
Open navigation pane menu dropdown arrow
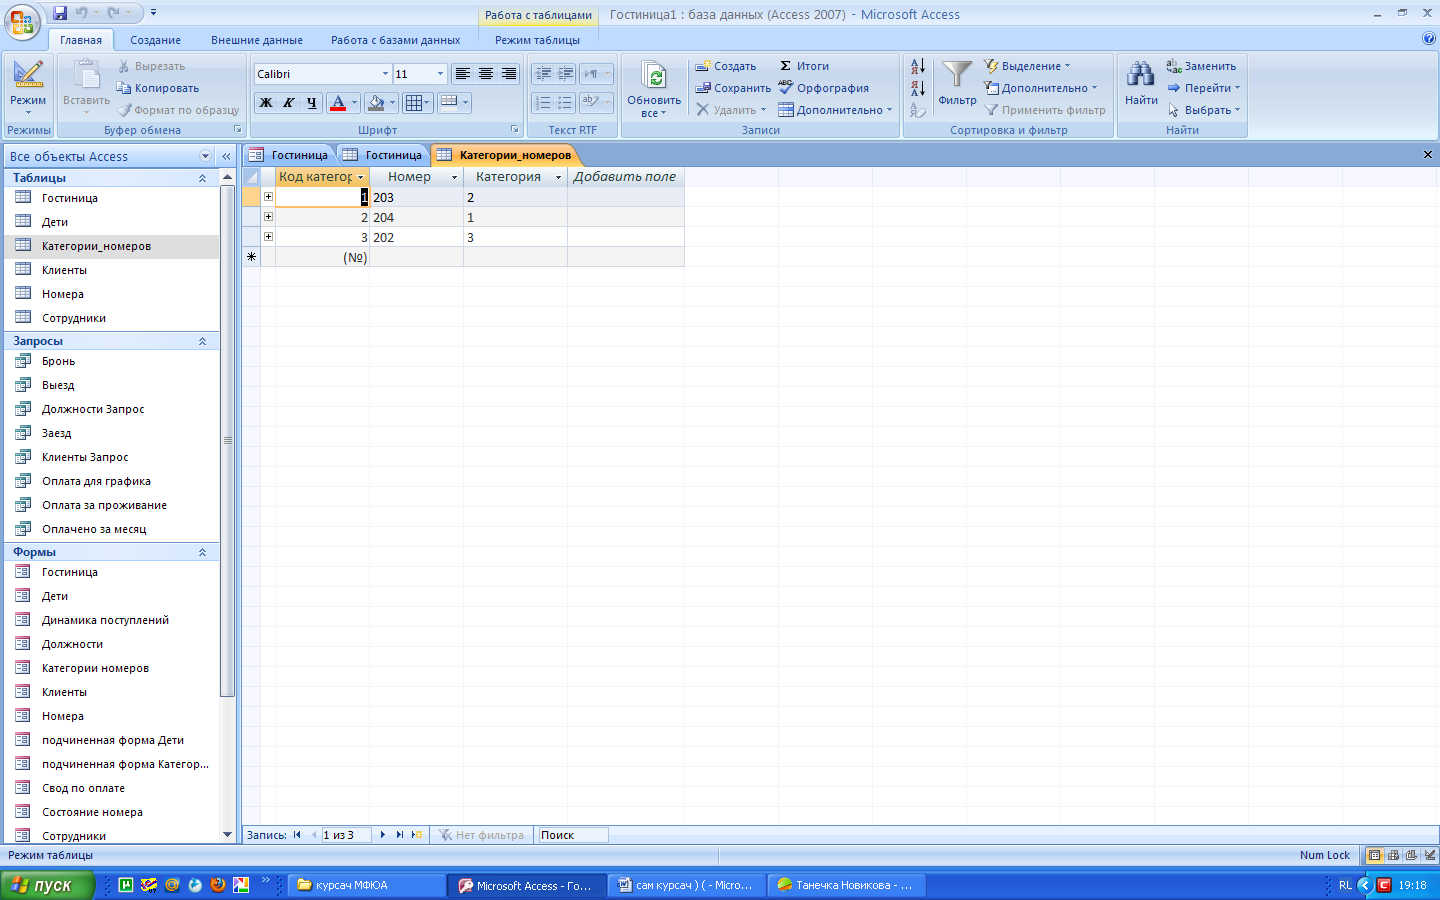click(205, 156)
